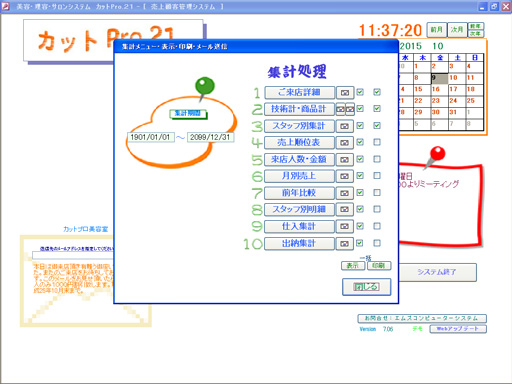Screen dimensions: 512x384
Task: Click the icon next to 前年比較
Action: click(x=345, y=193)
